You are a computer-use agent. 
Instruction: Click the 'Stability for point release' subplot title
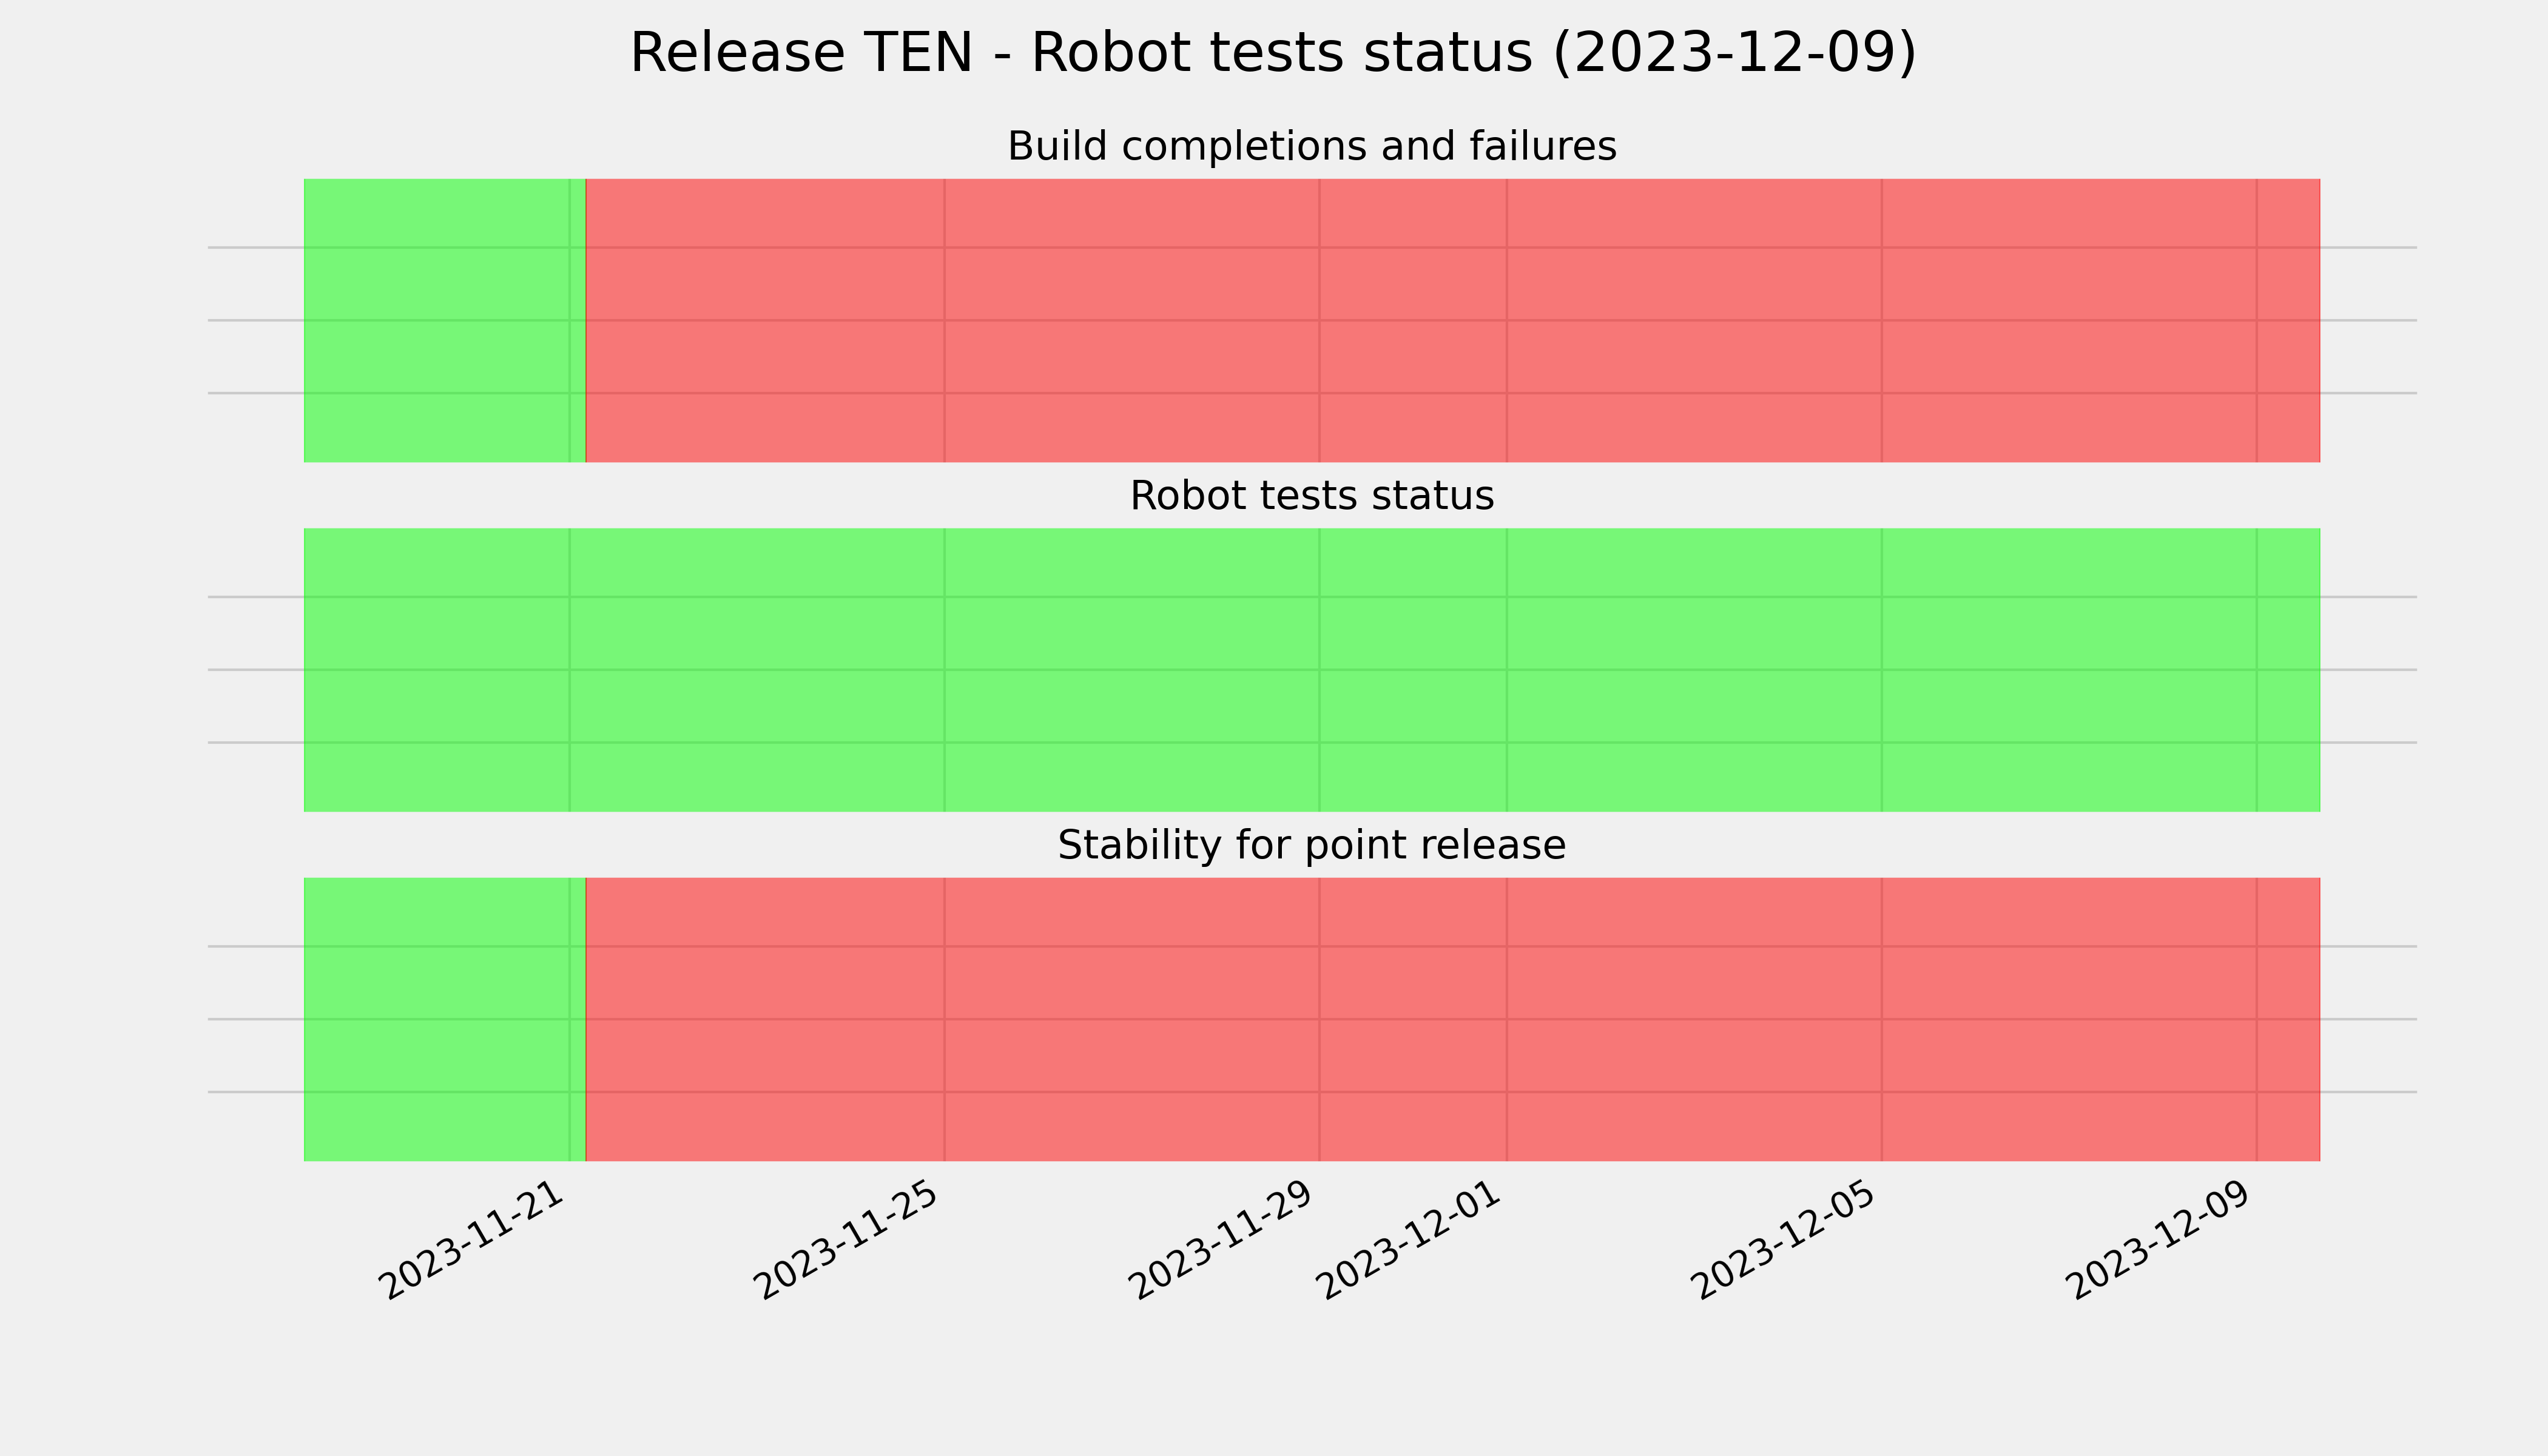click(1311, 846)
